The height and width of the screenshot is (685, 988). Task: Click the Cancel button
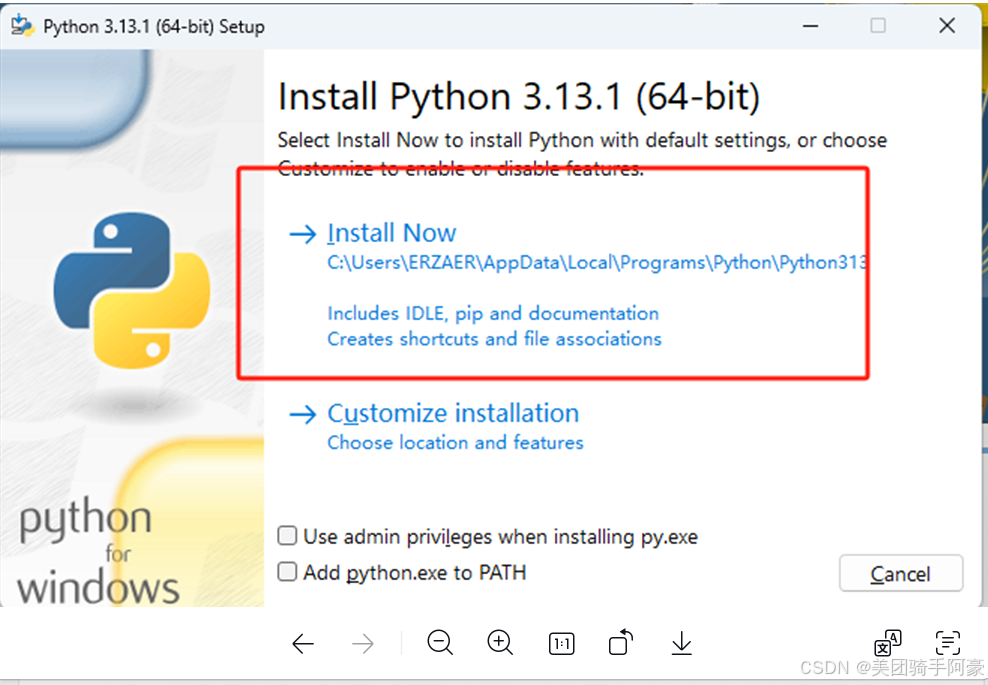(x=900, y=573)
